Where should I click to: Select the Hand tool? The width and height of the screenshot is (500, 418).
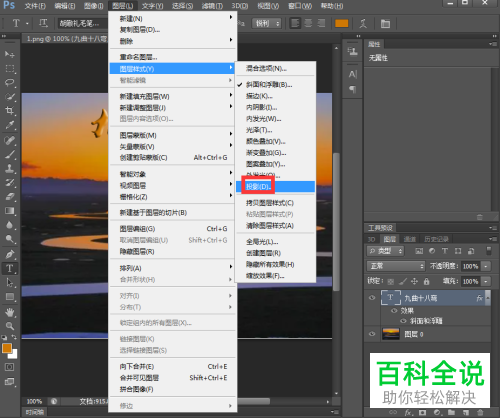tap(10, 312)
